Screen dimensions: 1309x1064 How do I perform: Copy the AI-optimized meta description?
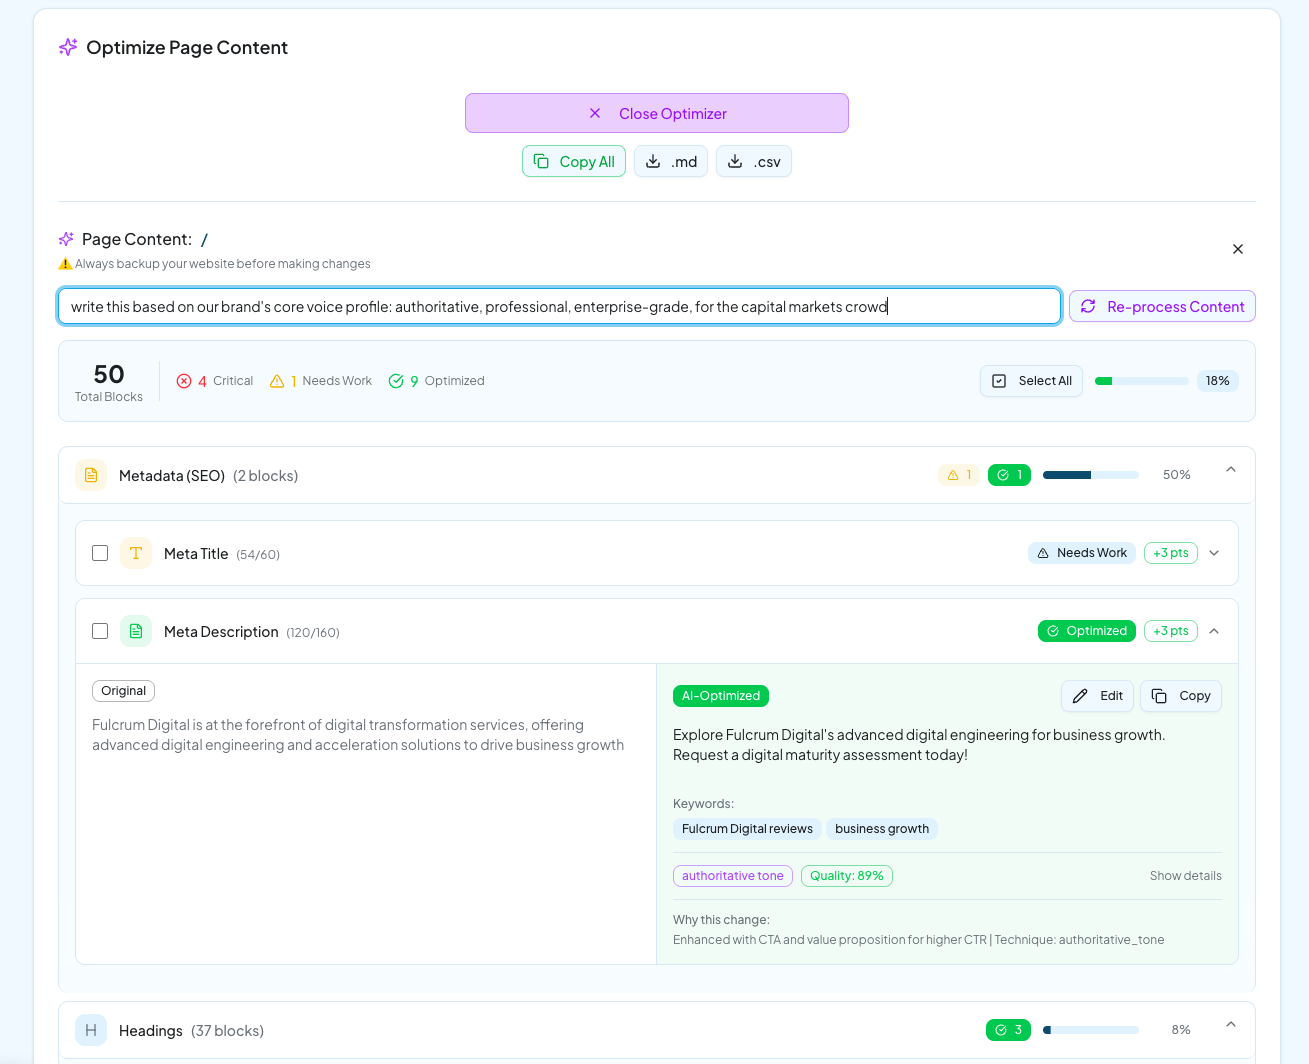click(1181, 696)
